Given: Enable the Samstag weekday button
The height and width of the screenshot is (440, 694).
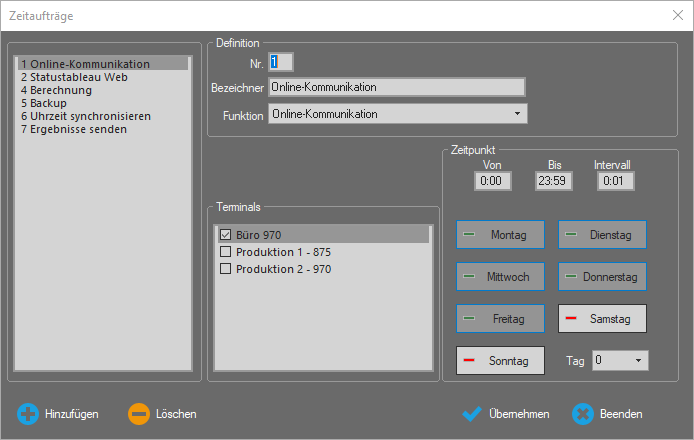Looking at the screenshot, I should coord(602,318).
